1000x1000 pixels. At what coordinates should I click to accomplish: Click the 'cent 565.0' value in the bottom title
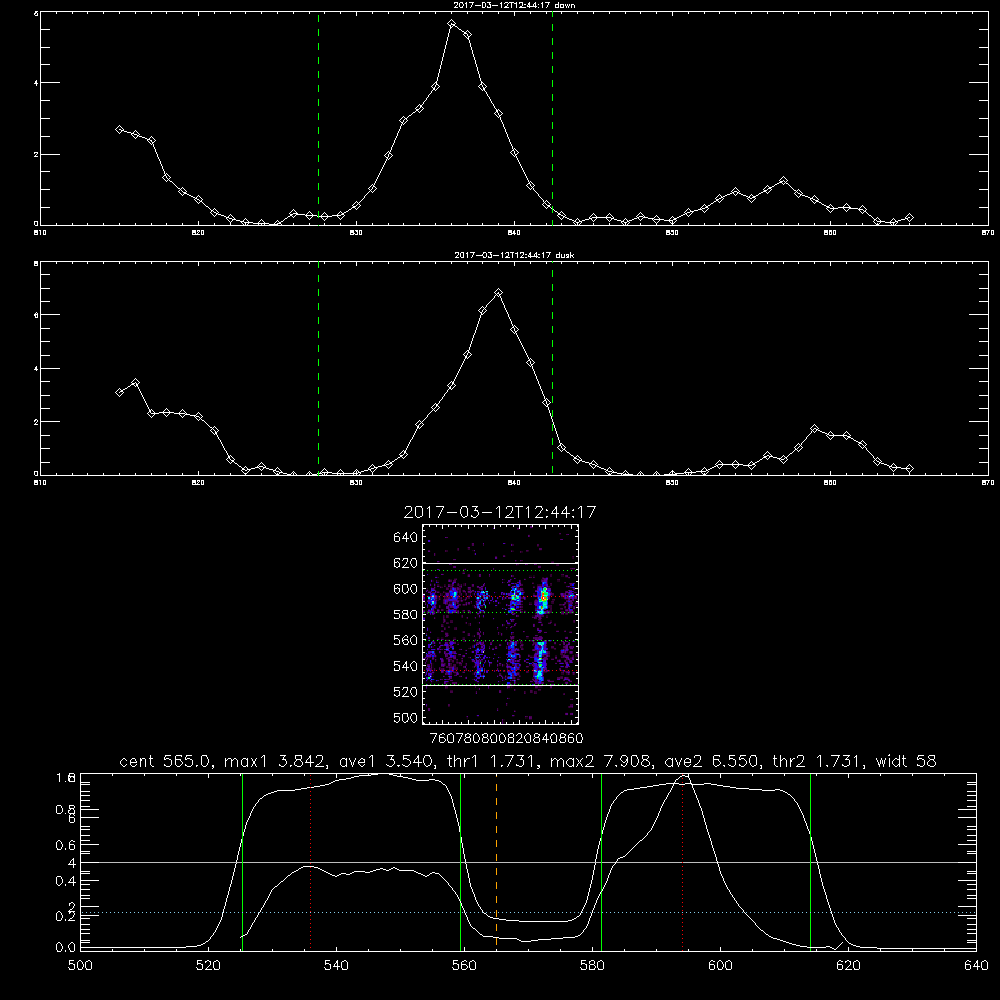(165, 761)
